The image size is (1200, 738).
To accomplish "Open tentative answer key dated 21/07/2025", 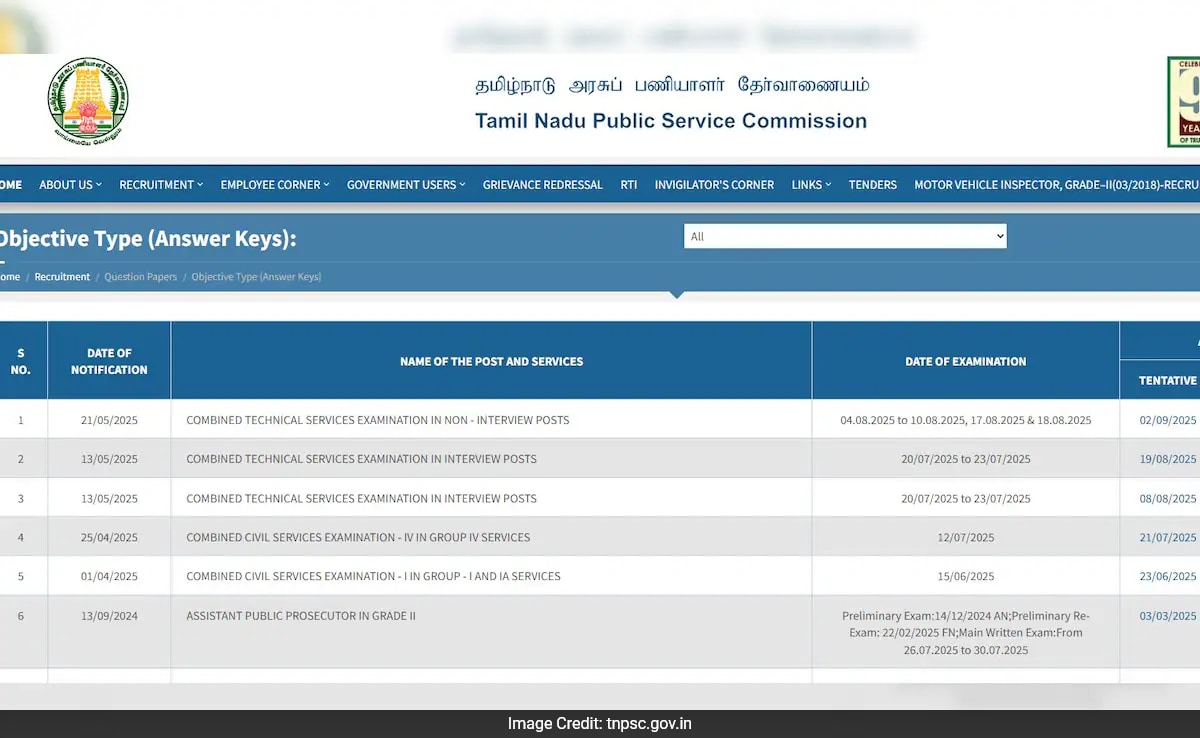I will [x=1167, y=538].
